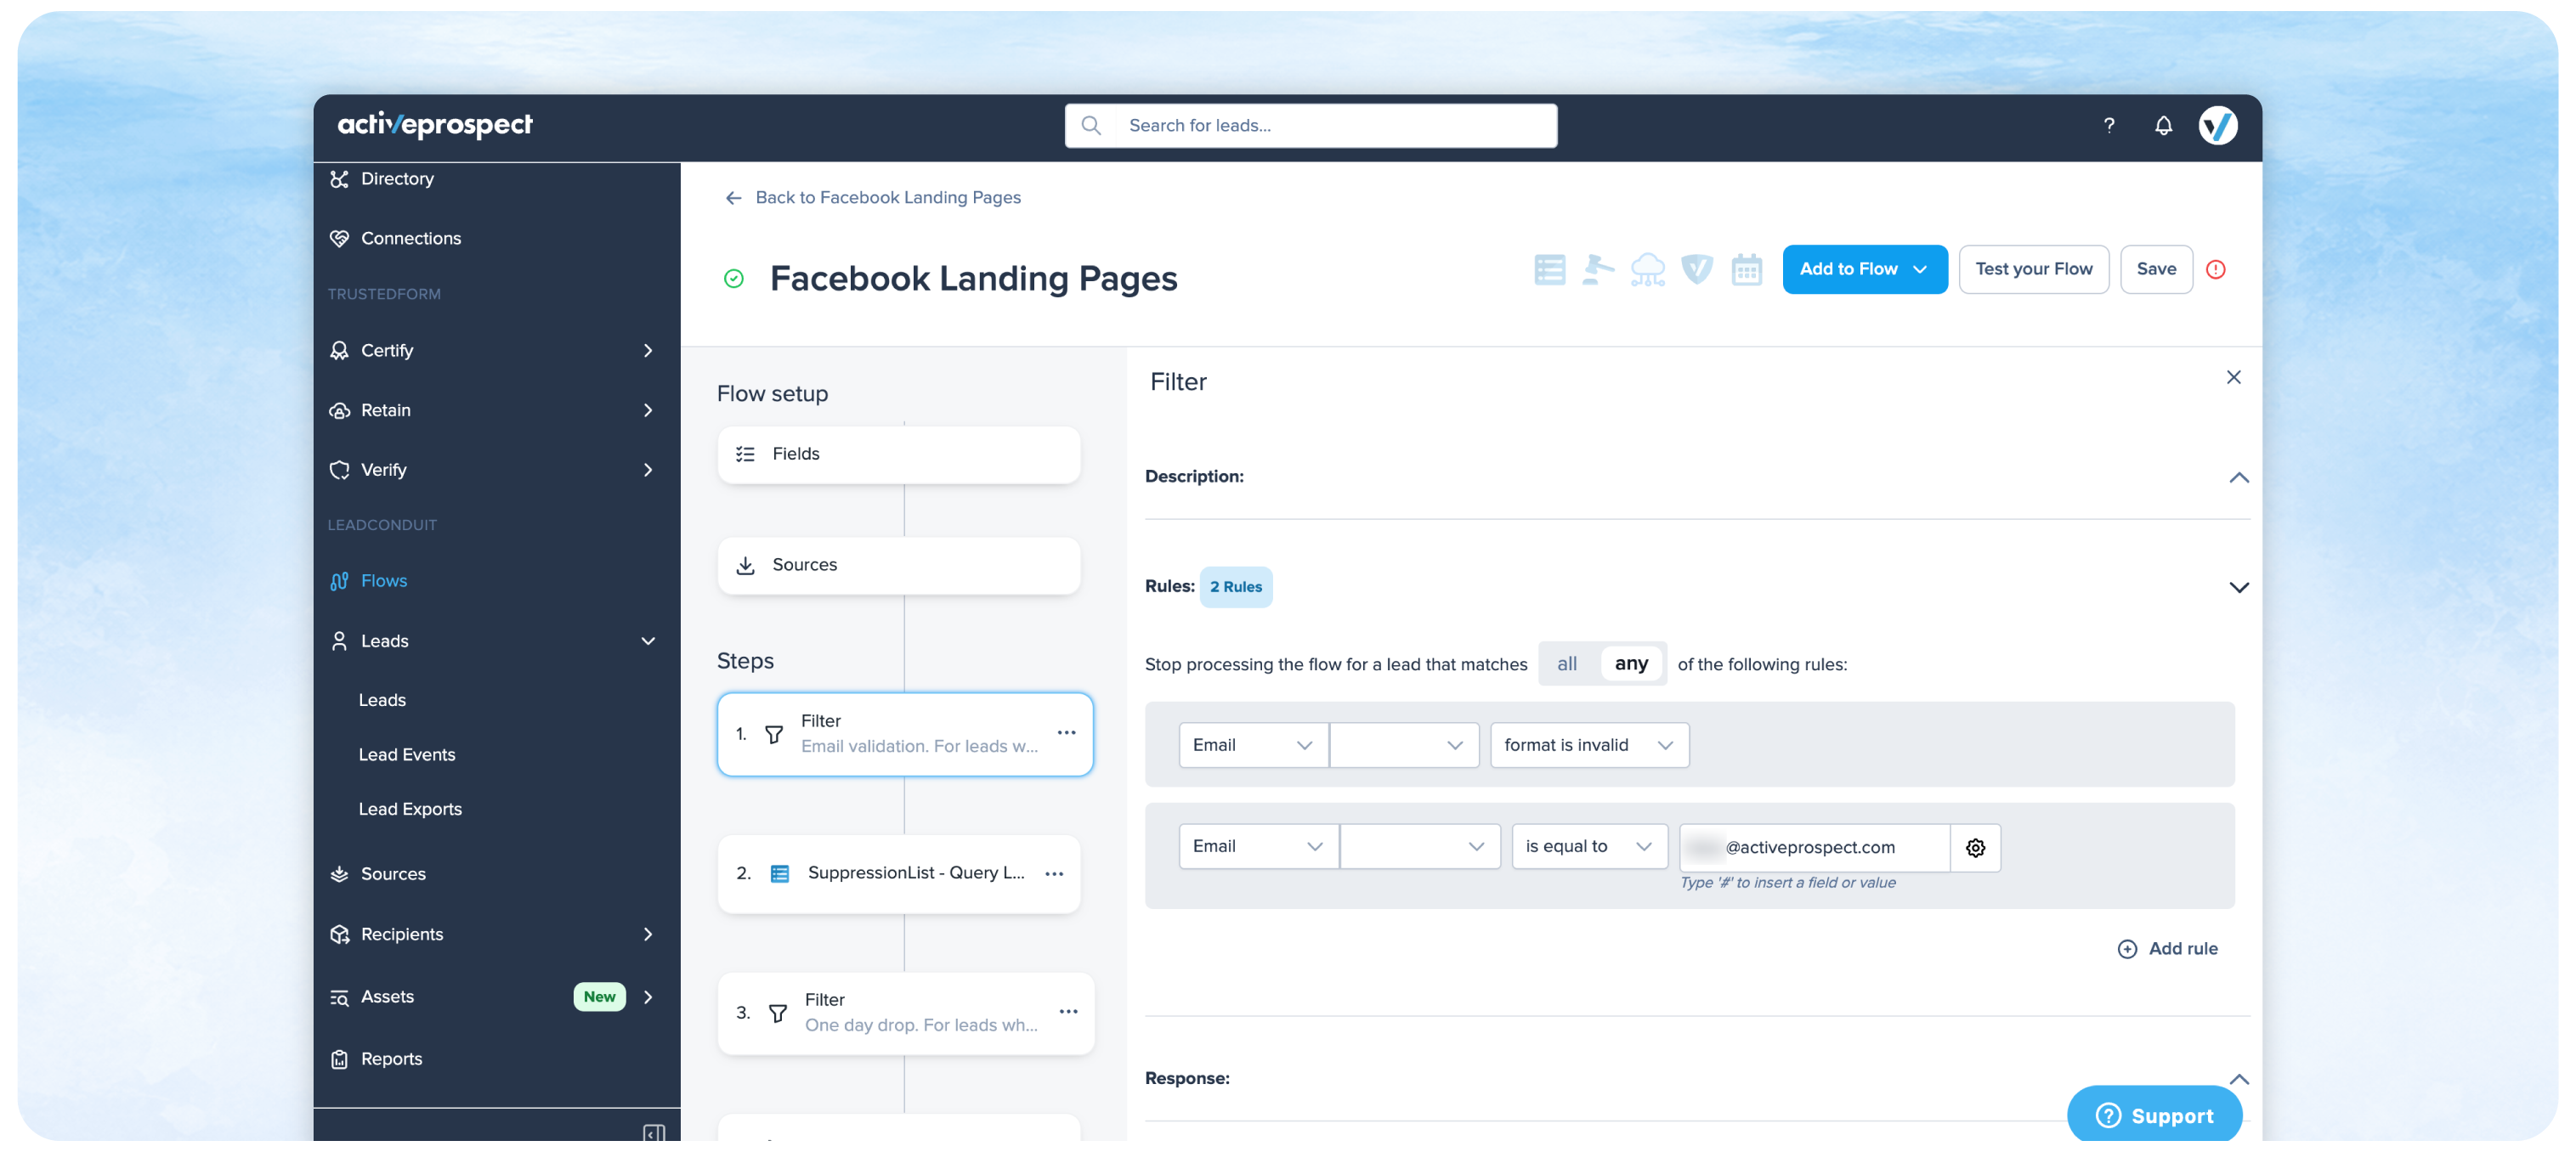2576x1152 pixels.
Task: Open 'format is invalid' operator dropdown
Action: click(x=1589, y=745)
